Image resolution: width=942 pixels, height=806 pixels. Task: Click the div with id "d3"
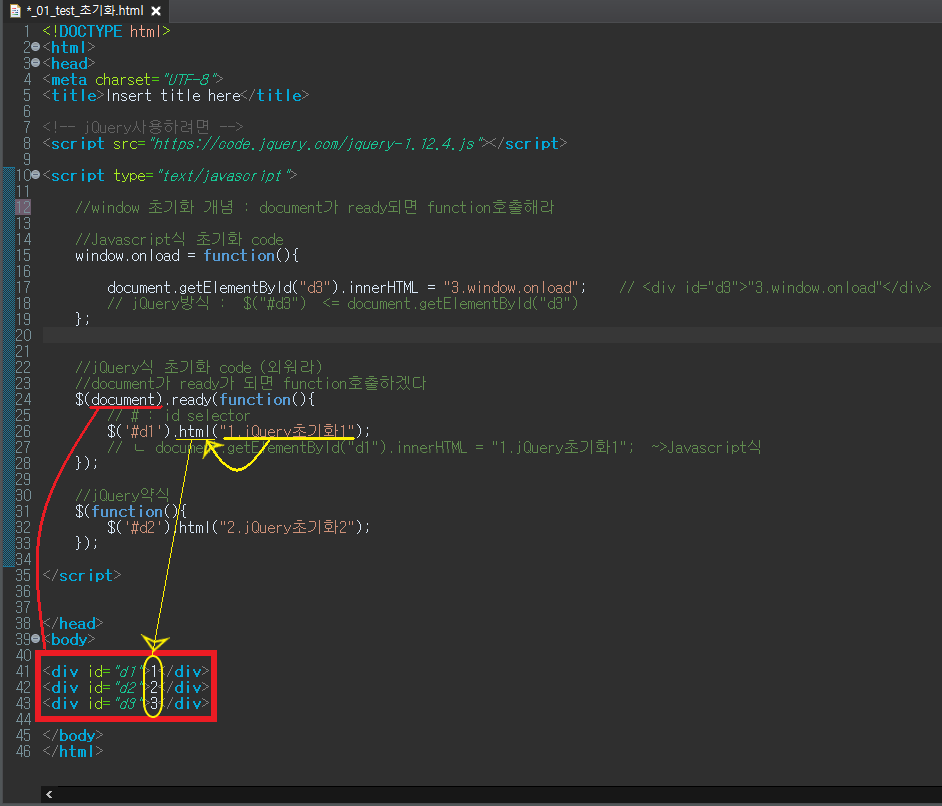pos(126,703)
